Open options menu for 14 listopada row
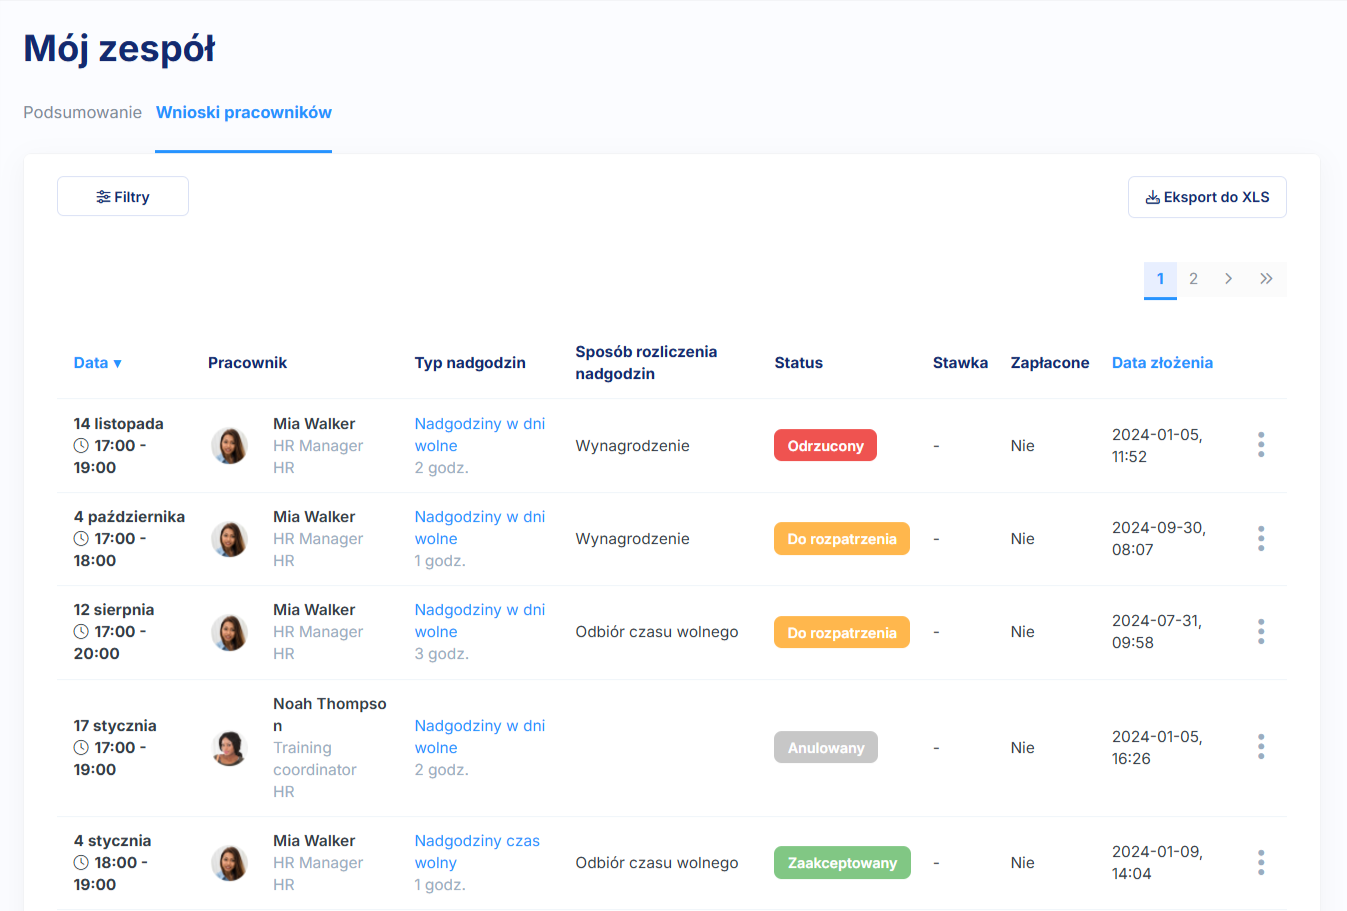This screenshot has height=911, width=1347. coord(1261,445)
